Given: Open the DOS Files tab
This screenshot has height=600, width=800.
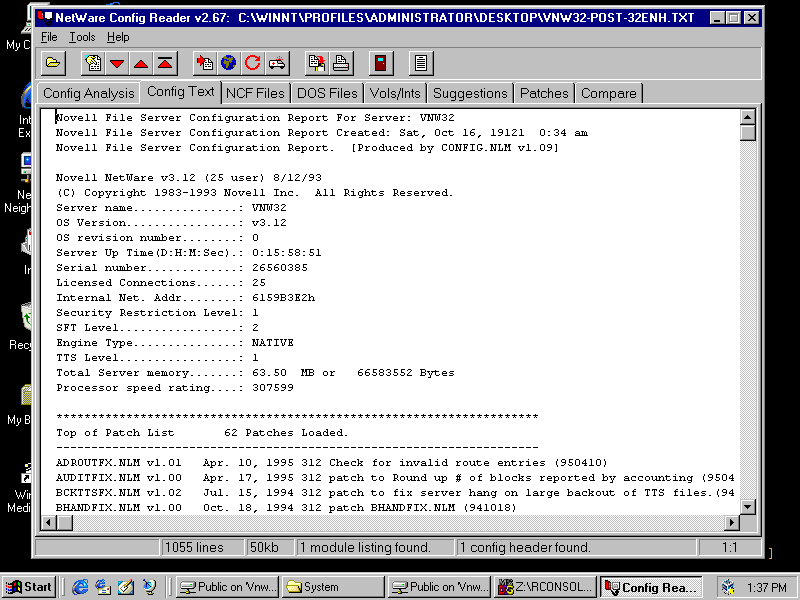Looking at the screenshot, I should tap(327, 93).
